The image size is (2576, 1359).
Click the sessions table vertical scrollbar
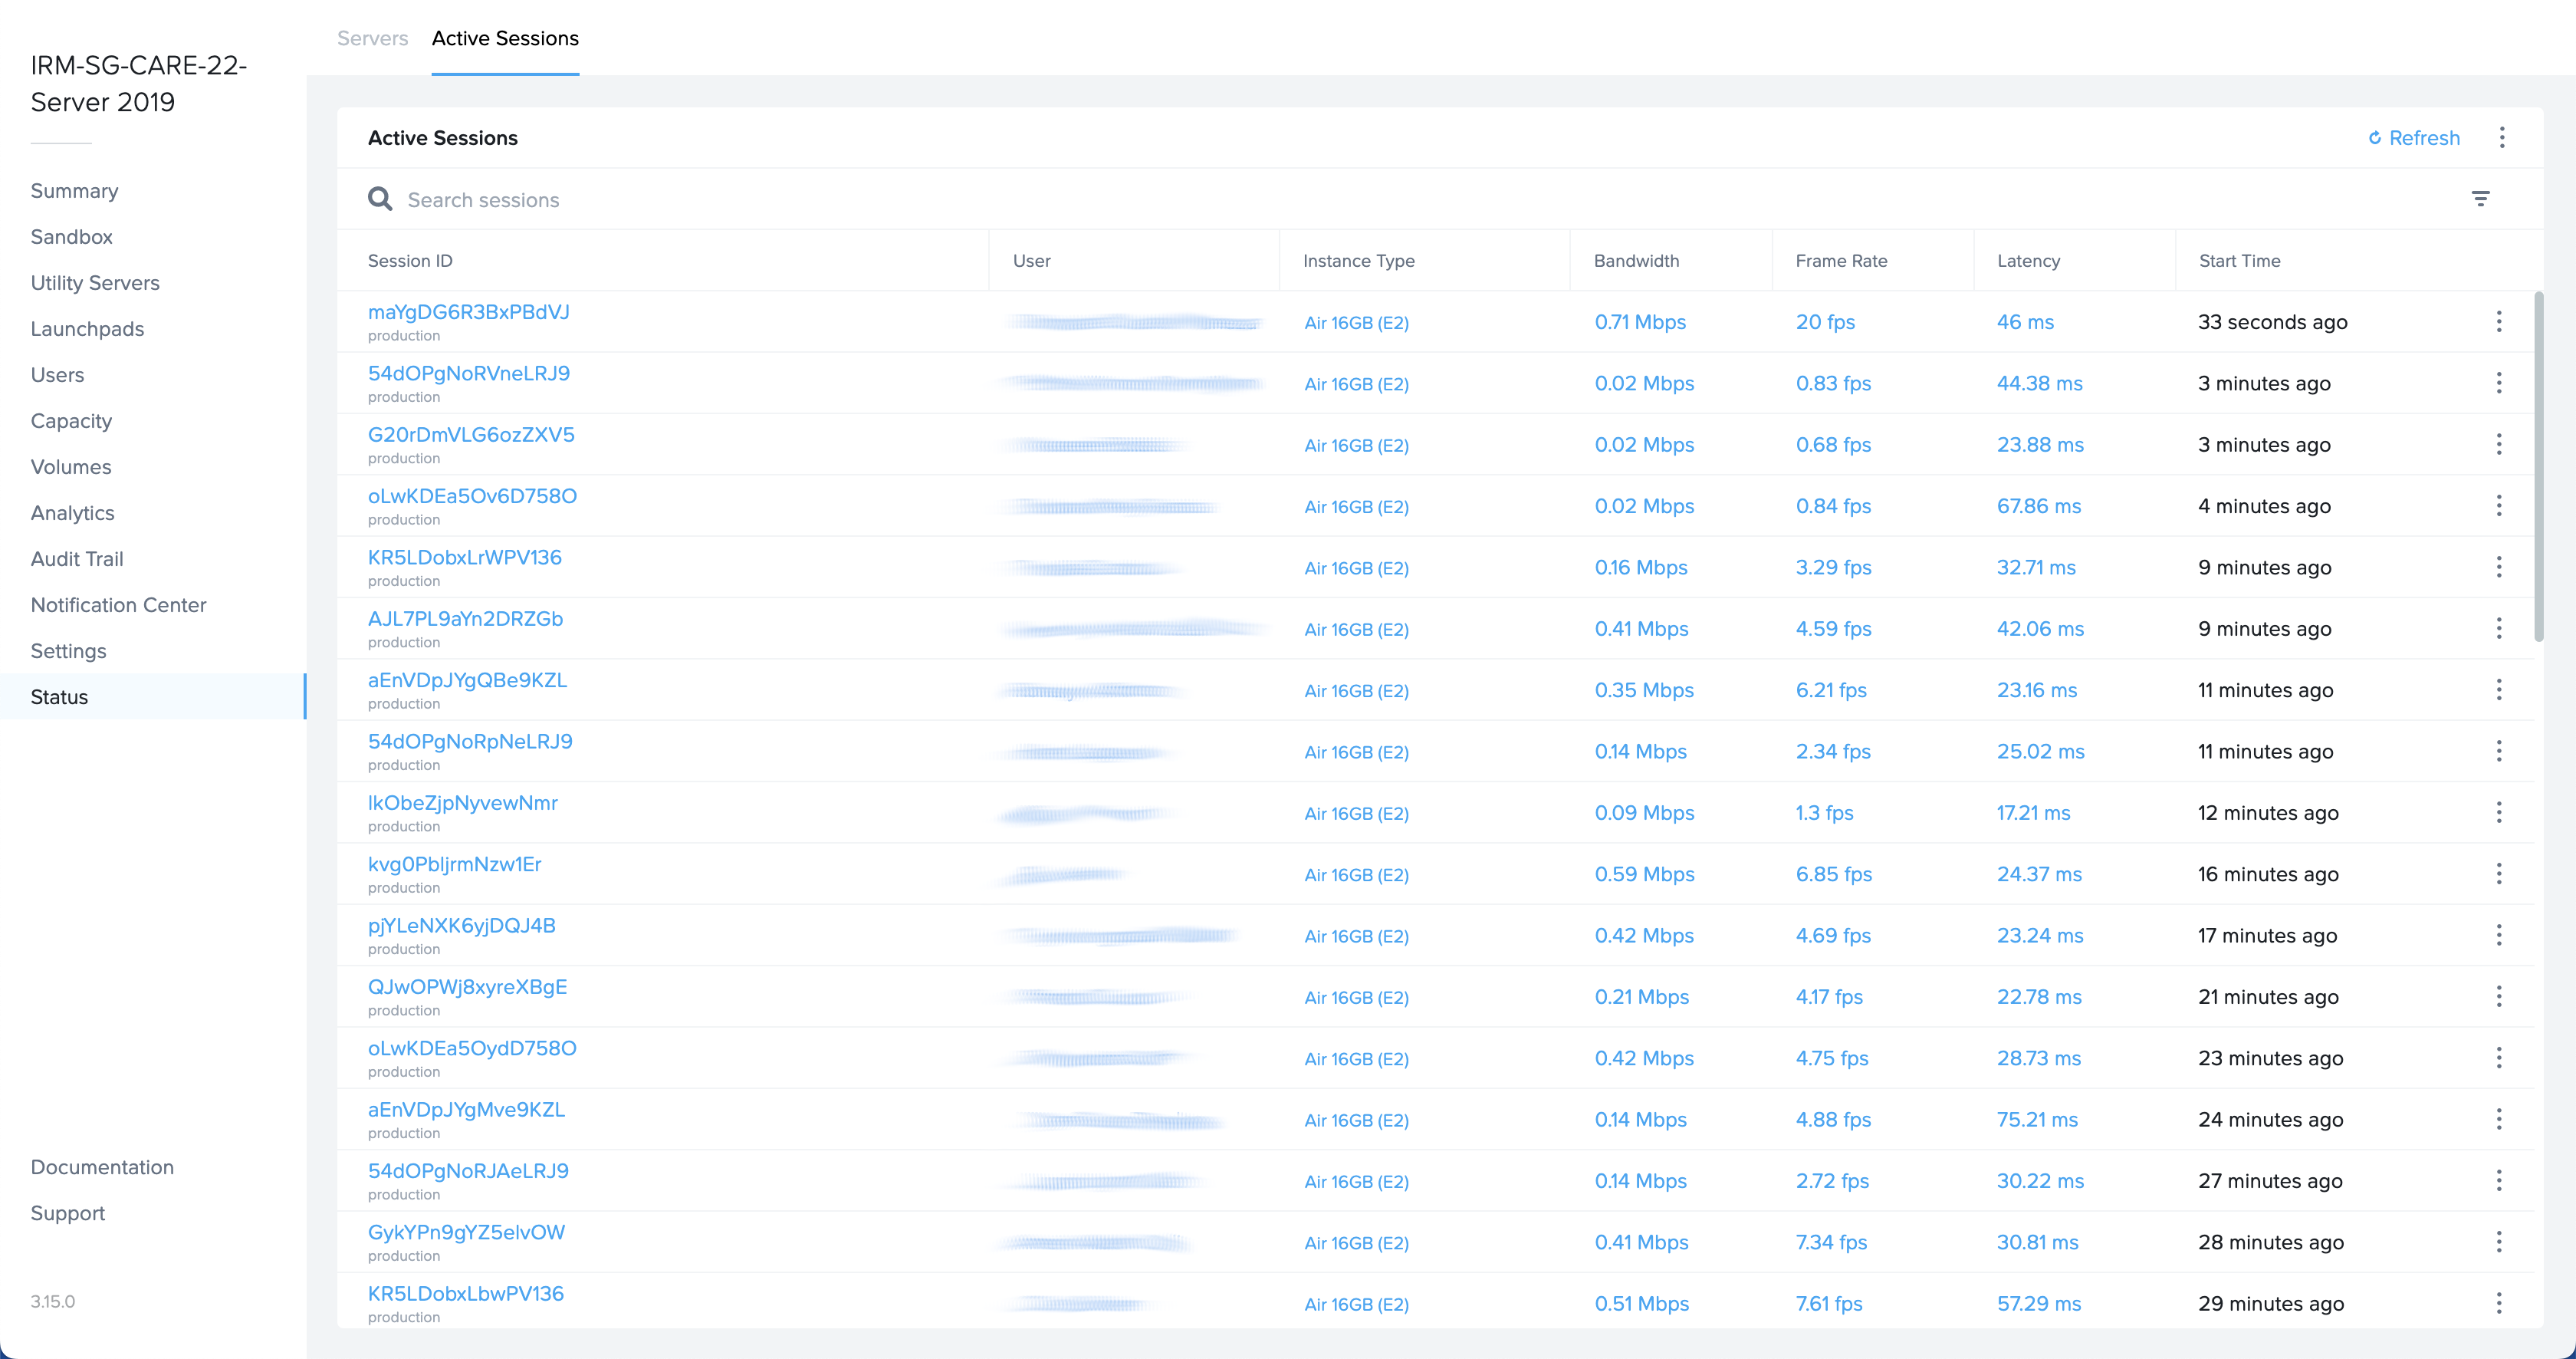point(2538,468)
